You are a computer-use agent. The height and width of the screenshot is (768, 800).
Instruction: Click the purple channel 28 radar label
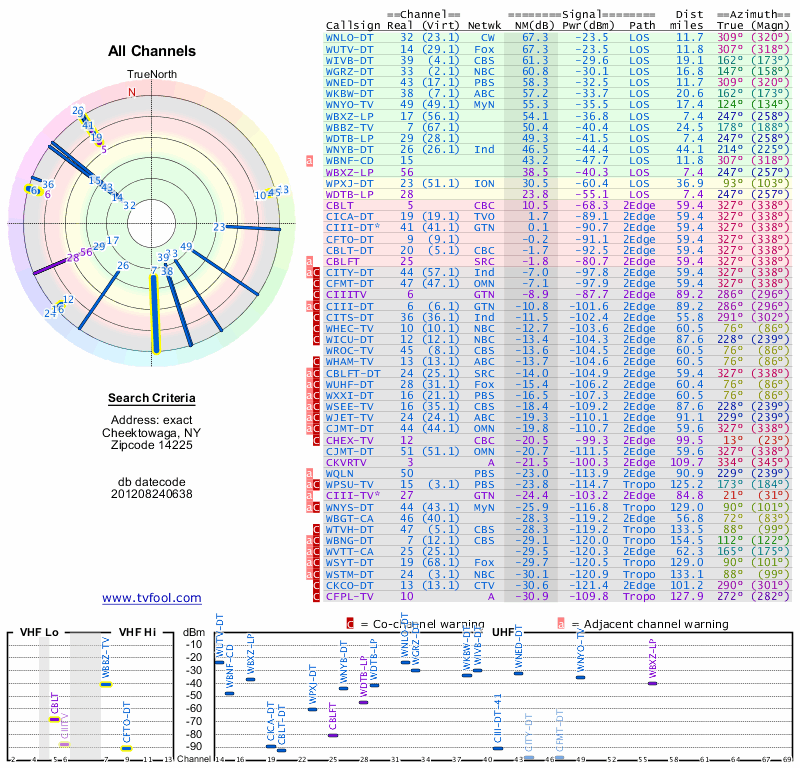(73, 258)
